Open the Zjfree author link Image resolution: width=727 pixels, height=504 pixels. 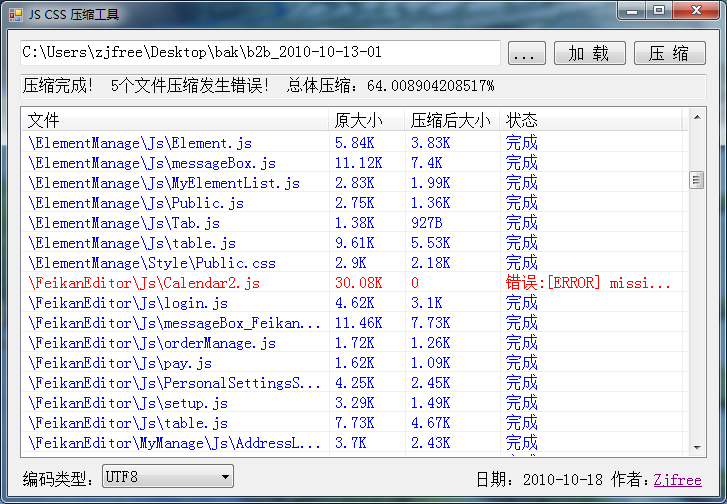[677, 479]
